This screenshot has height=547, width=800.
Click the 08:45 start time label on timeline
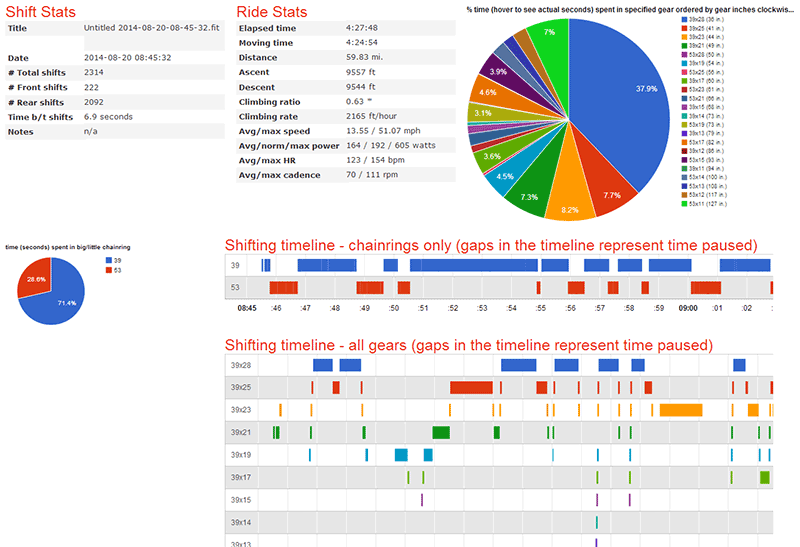246,309
